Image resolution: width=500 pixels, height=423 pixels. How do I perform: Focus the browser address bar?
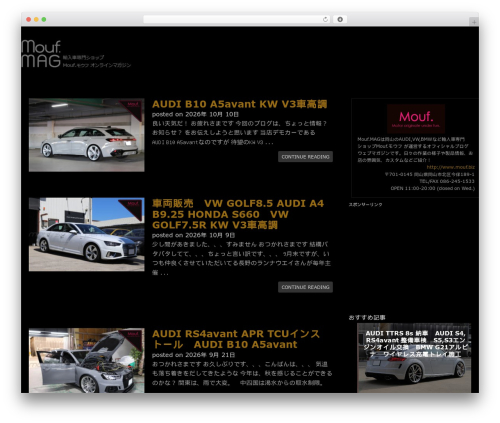(236, 19)
